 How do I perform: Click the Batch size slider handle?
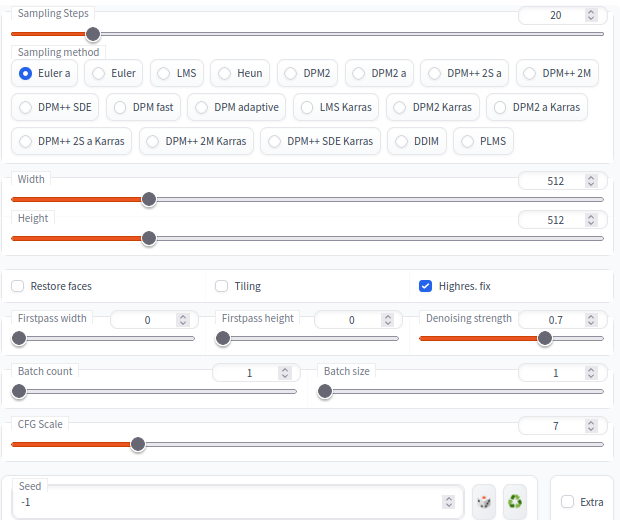[325, 391]
